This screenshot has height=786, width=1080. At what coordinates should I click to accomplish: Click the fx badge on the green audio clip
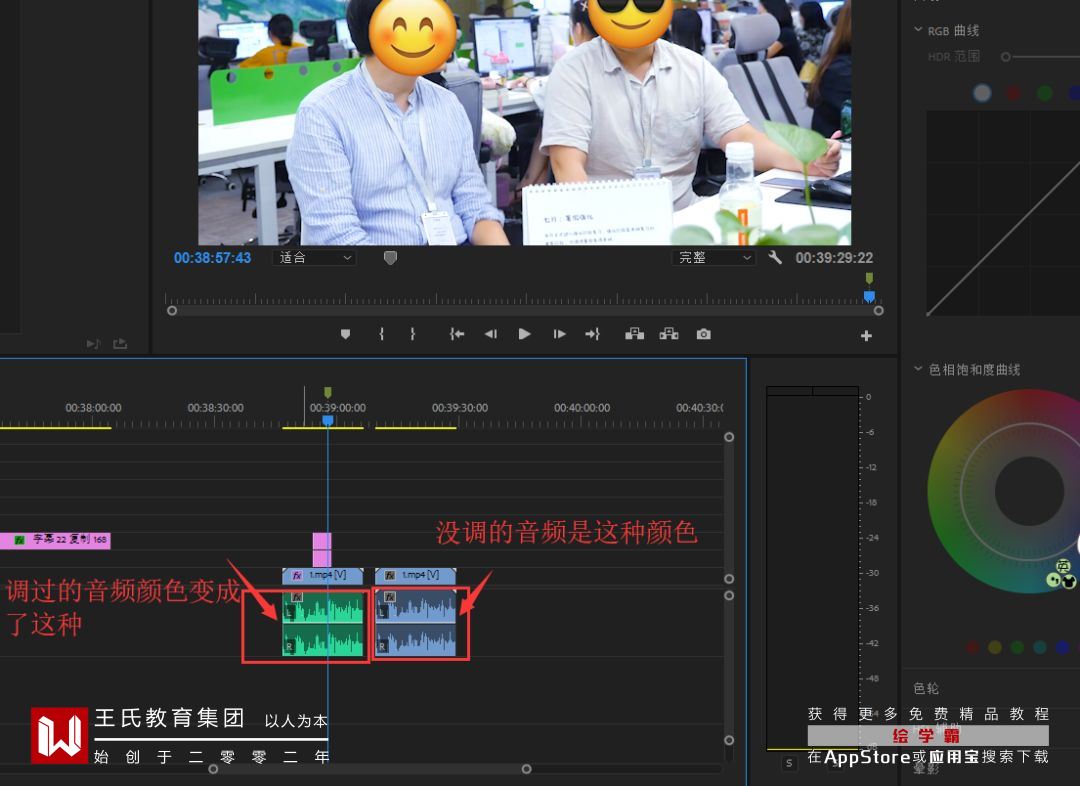pos(297,597)
